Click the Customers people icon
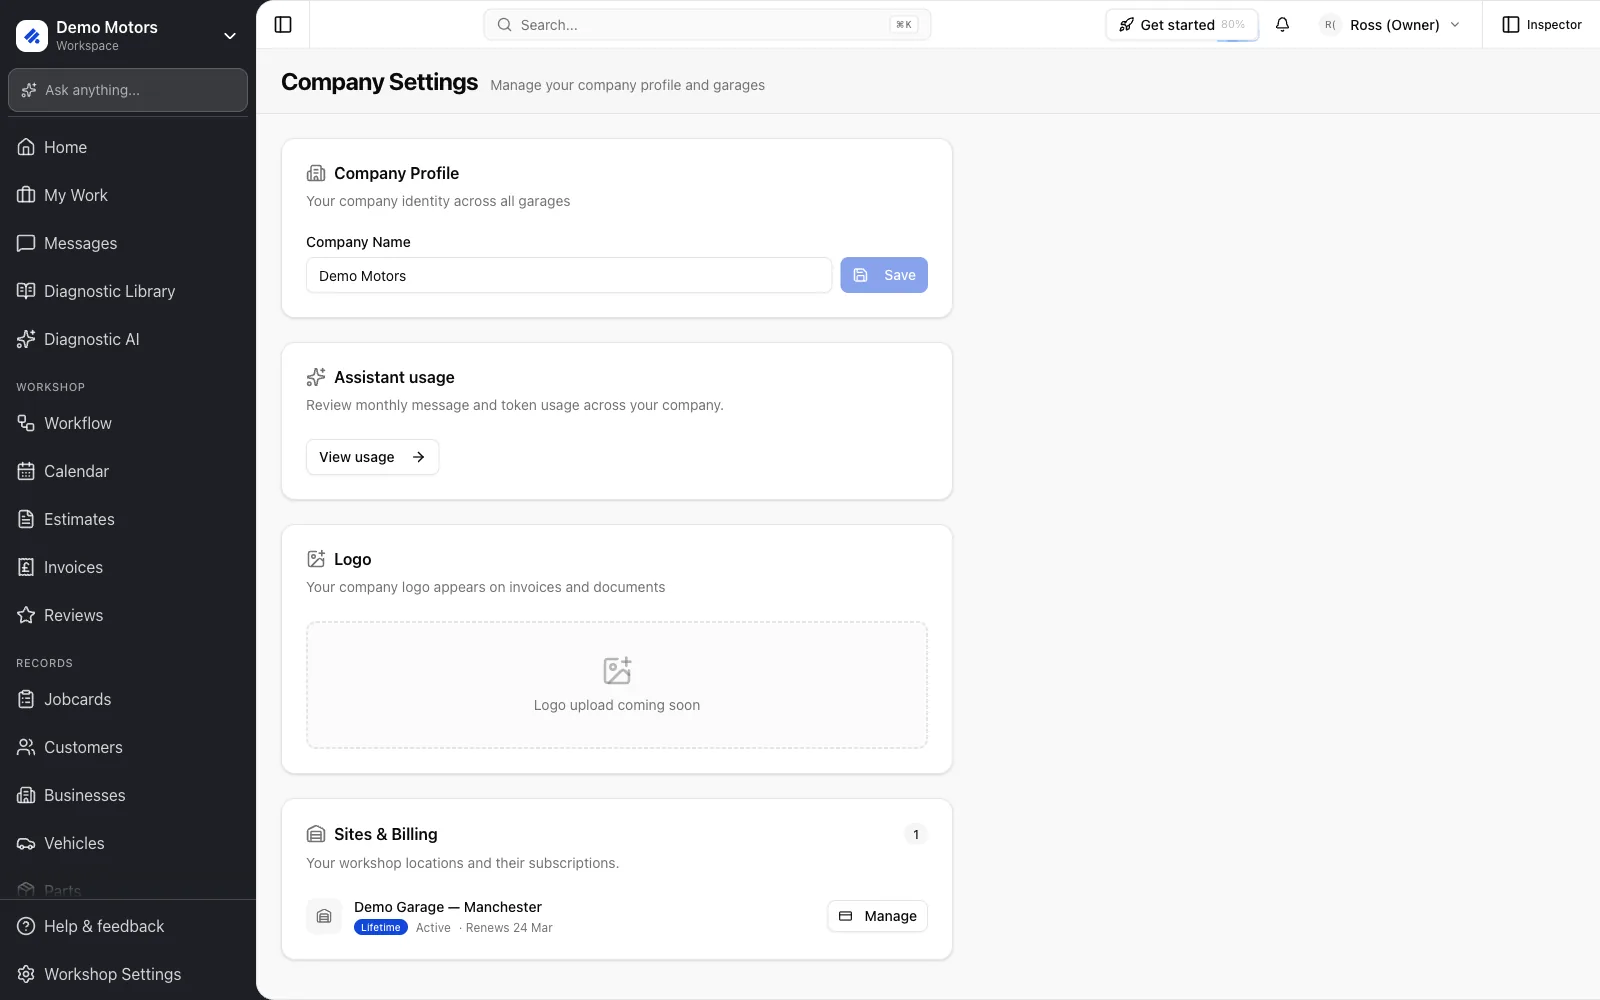This screenshot has height=1000, width=1600. (26, 747)
